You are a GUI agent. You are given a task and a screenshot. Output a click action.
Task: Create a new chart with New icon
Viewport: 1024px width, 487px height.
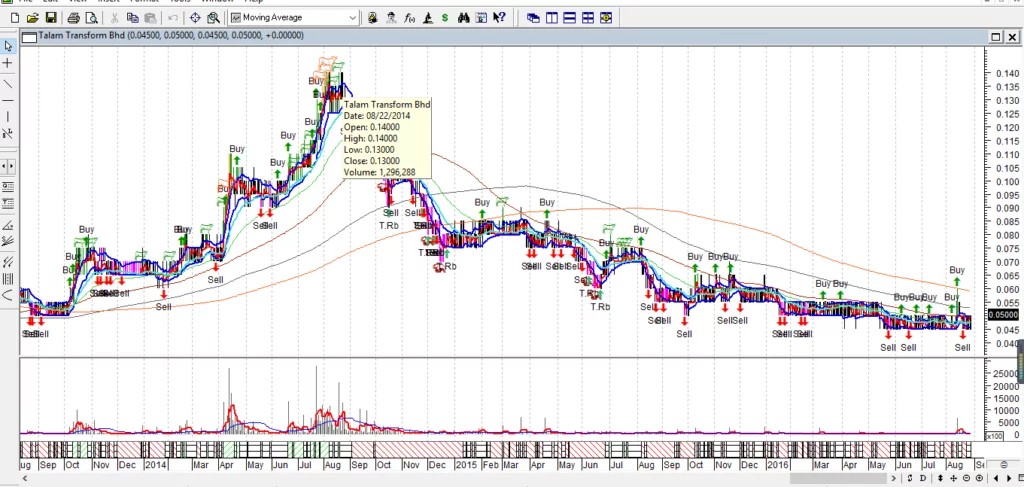coord(14,18)
